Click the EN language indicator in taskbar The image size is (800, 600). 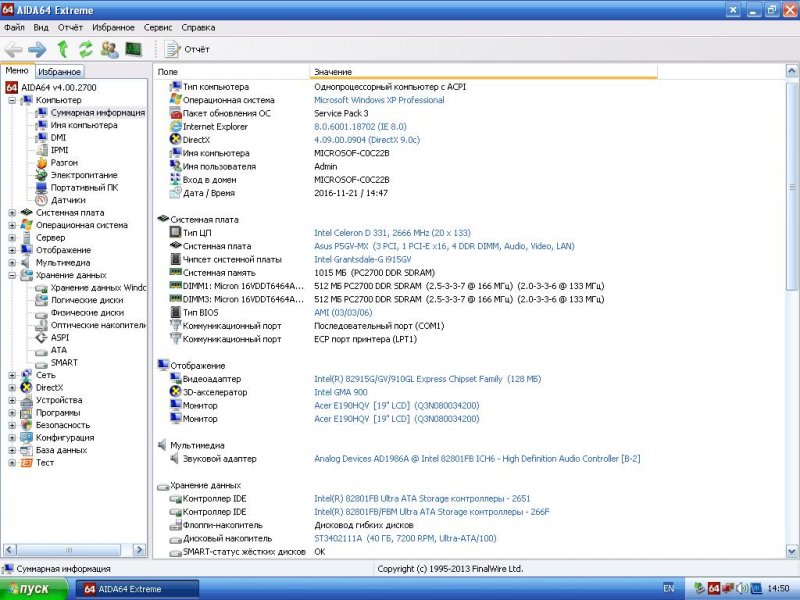click(x=668, y=589)
